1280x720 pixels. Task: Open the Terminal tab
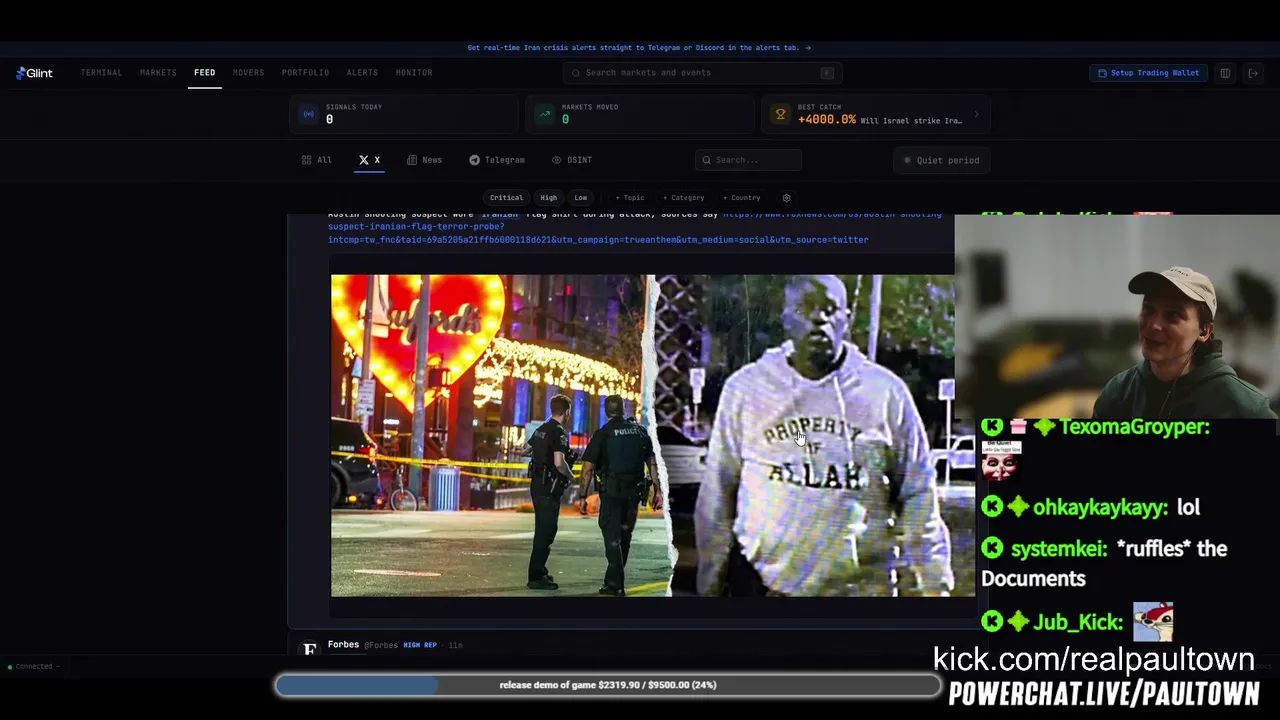[101, 73]
